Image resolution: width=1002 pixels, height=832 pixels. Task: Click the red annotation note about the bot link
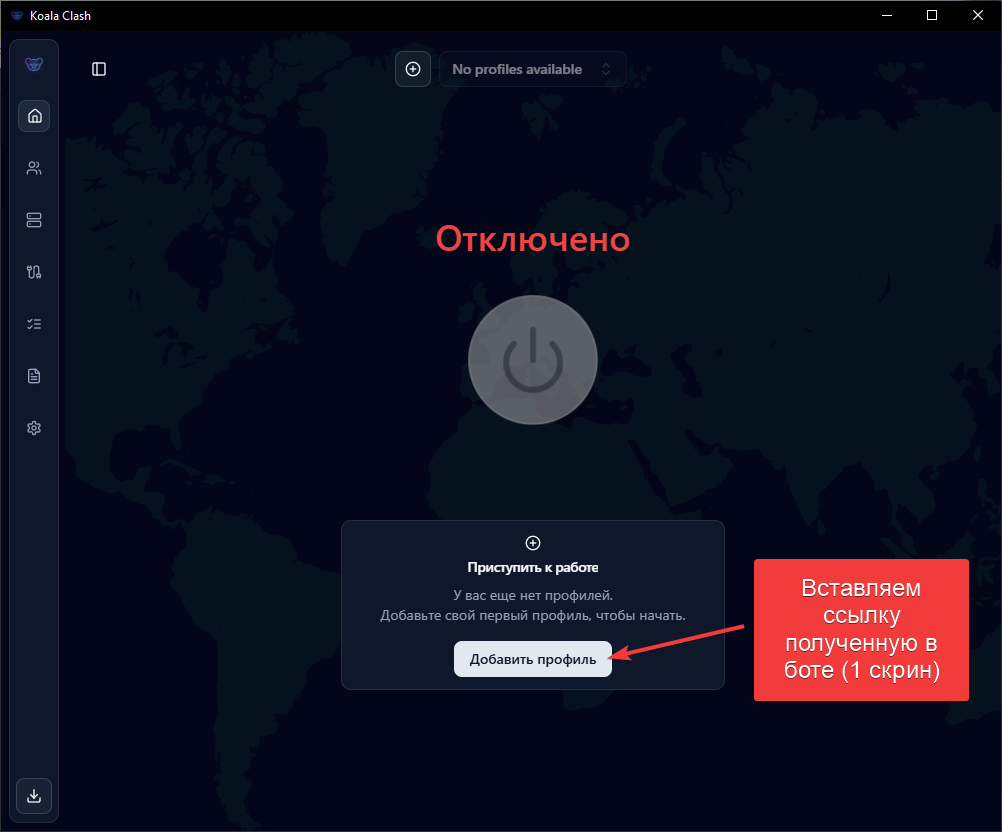pyautogui.click(x=860, y=630)
